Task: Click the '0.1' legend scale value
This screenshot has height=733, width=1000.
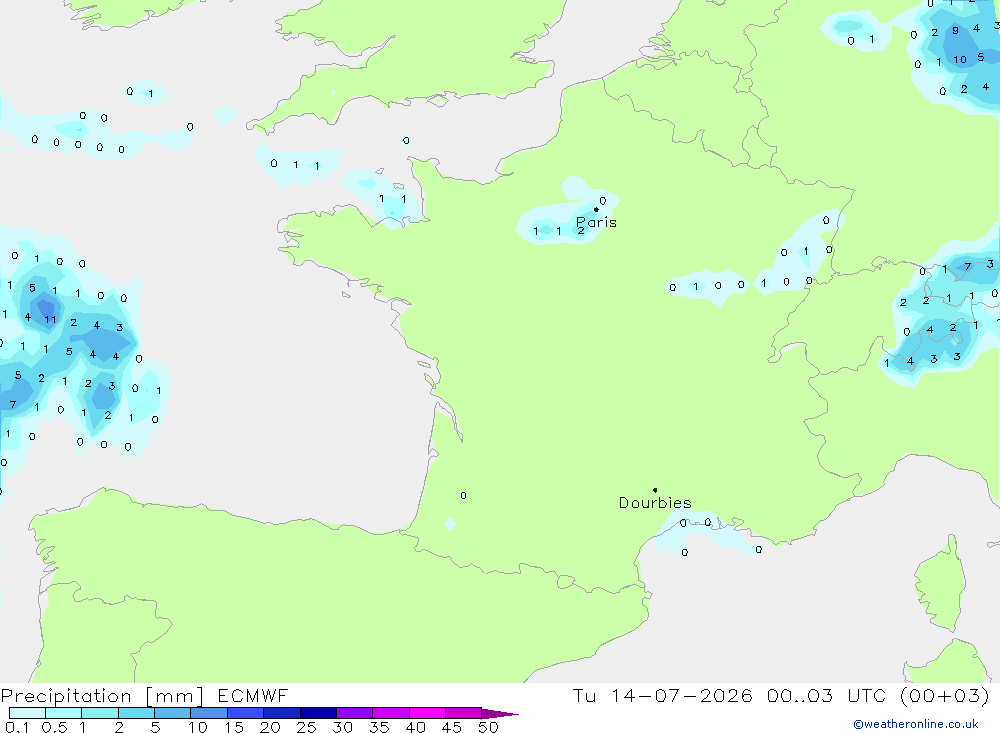Action: click(17, 727)
